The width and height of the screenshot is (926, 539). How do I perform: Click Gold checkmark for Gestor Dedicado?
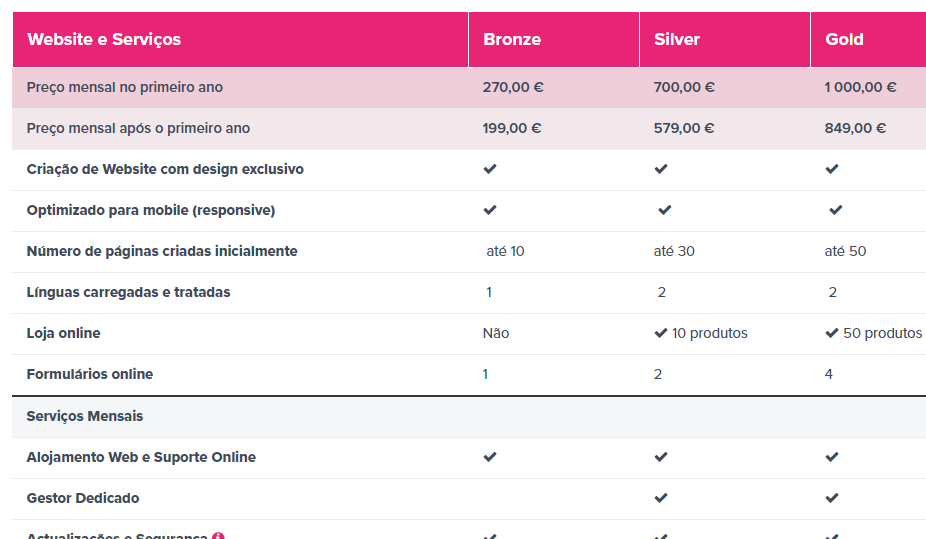pos(832,498)
